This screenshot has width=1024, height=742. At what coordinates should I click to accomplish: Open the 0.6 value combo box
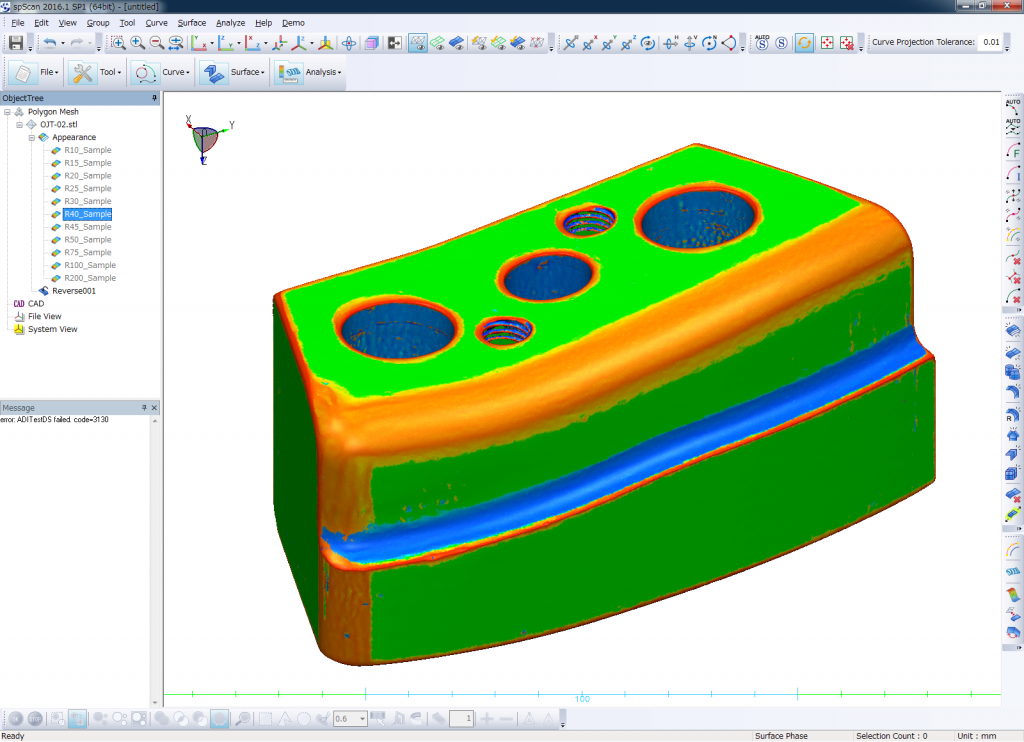[x=350, y=719]
